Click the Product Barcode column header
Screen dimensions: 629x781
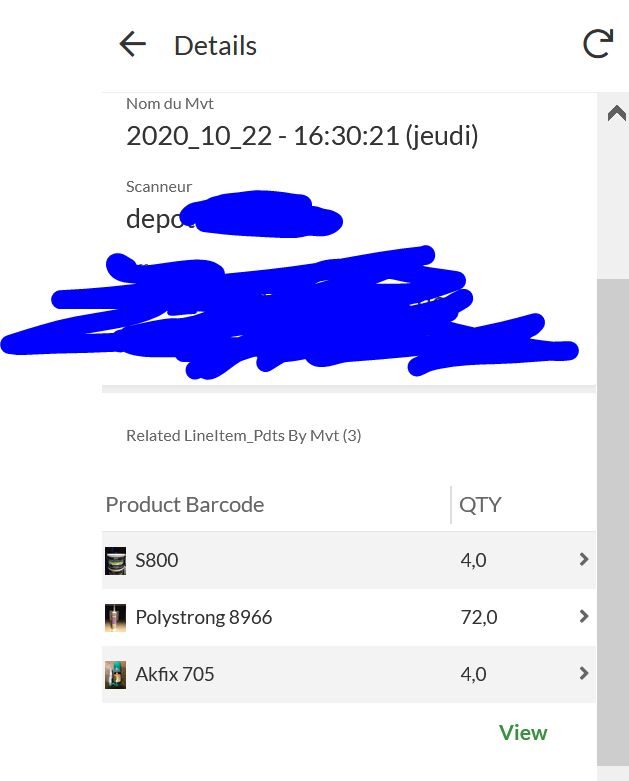coord(185,504)
